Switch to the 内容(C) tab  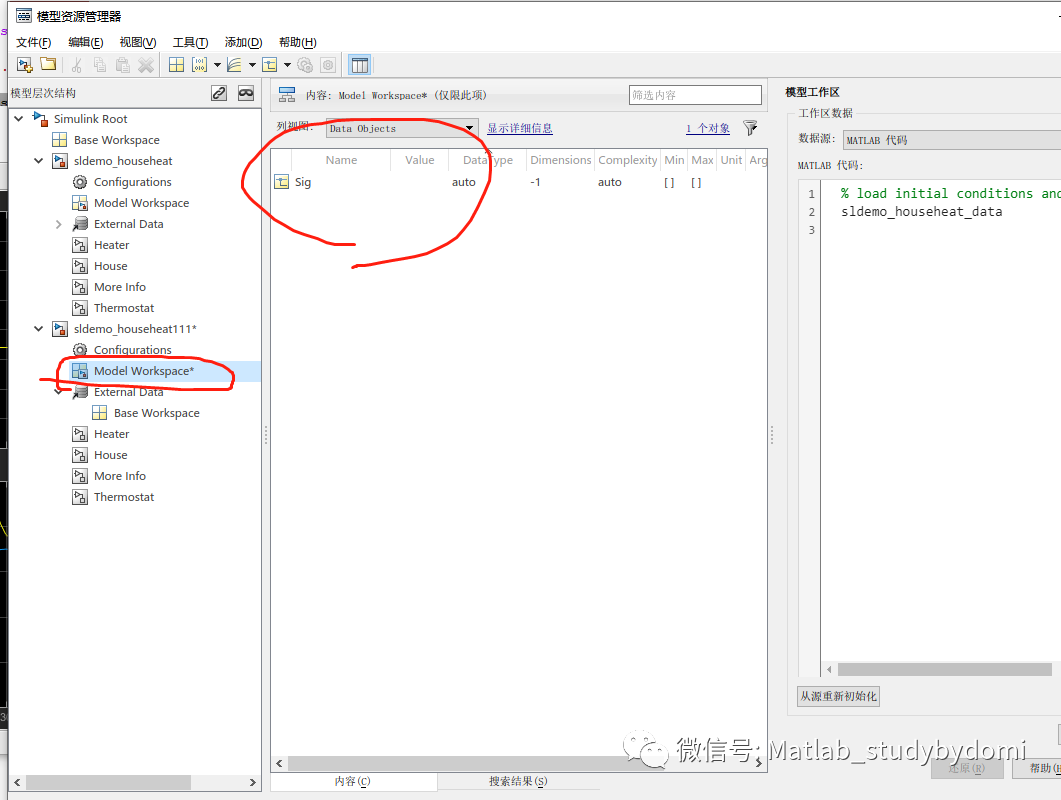(353, 781)
